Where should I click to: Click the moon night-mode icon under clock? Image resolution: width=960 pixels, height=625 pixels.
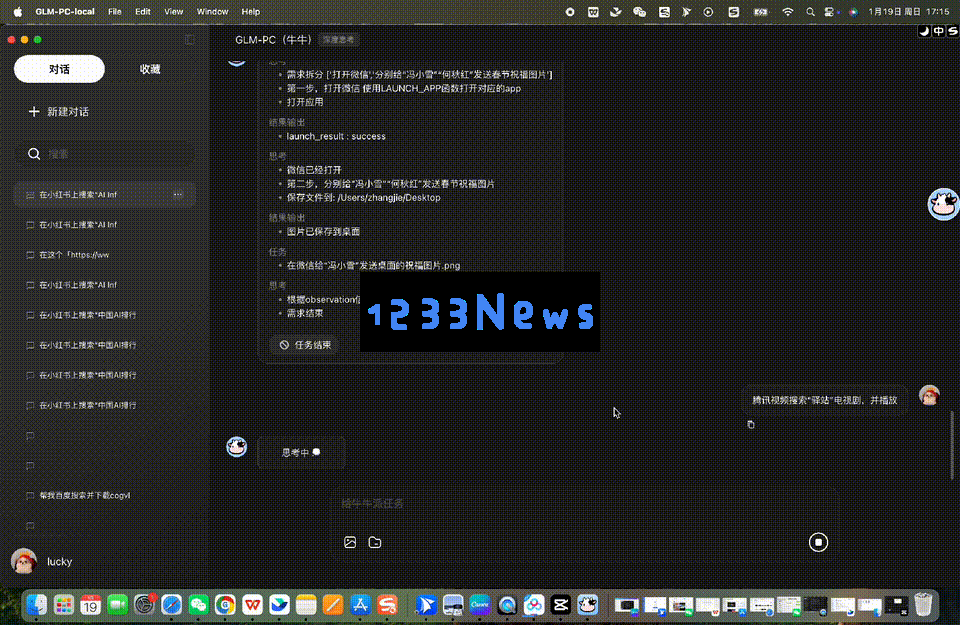[924, 31]
